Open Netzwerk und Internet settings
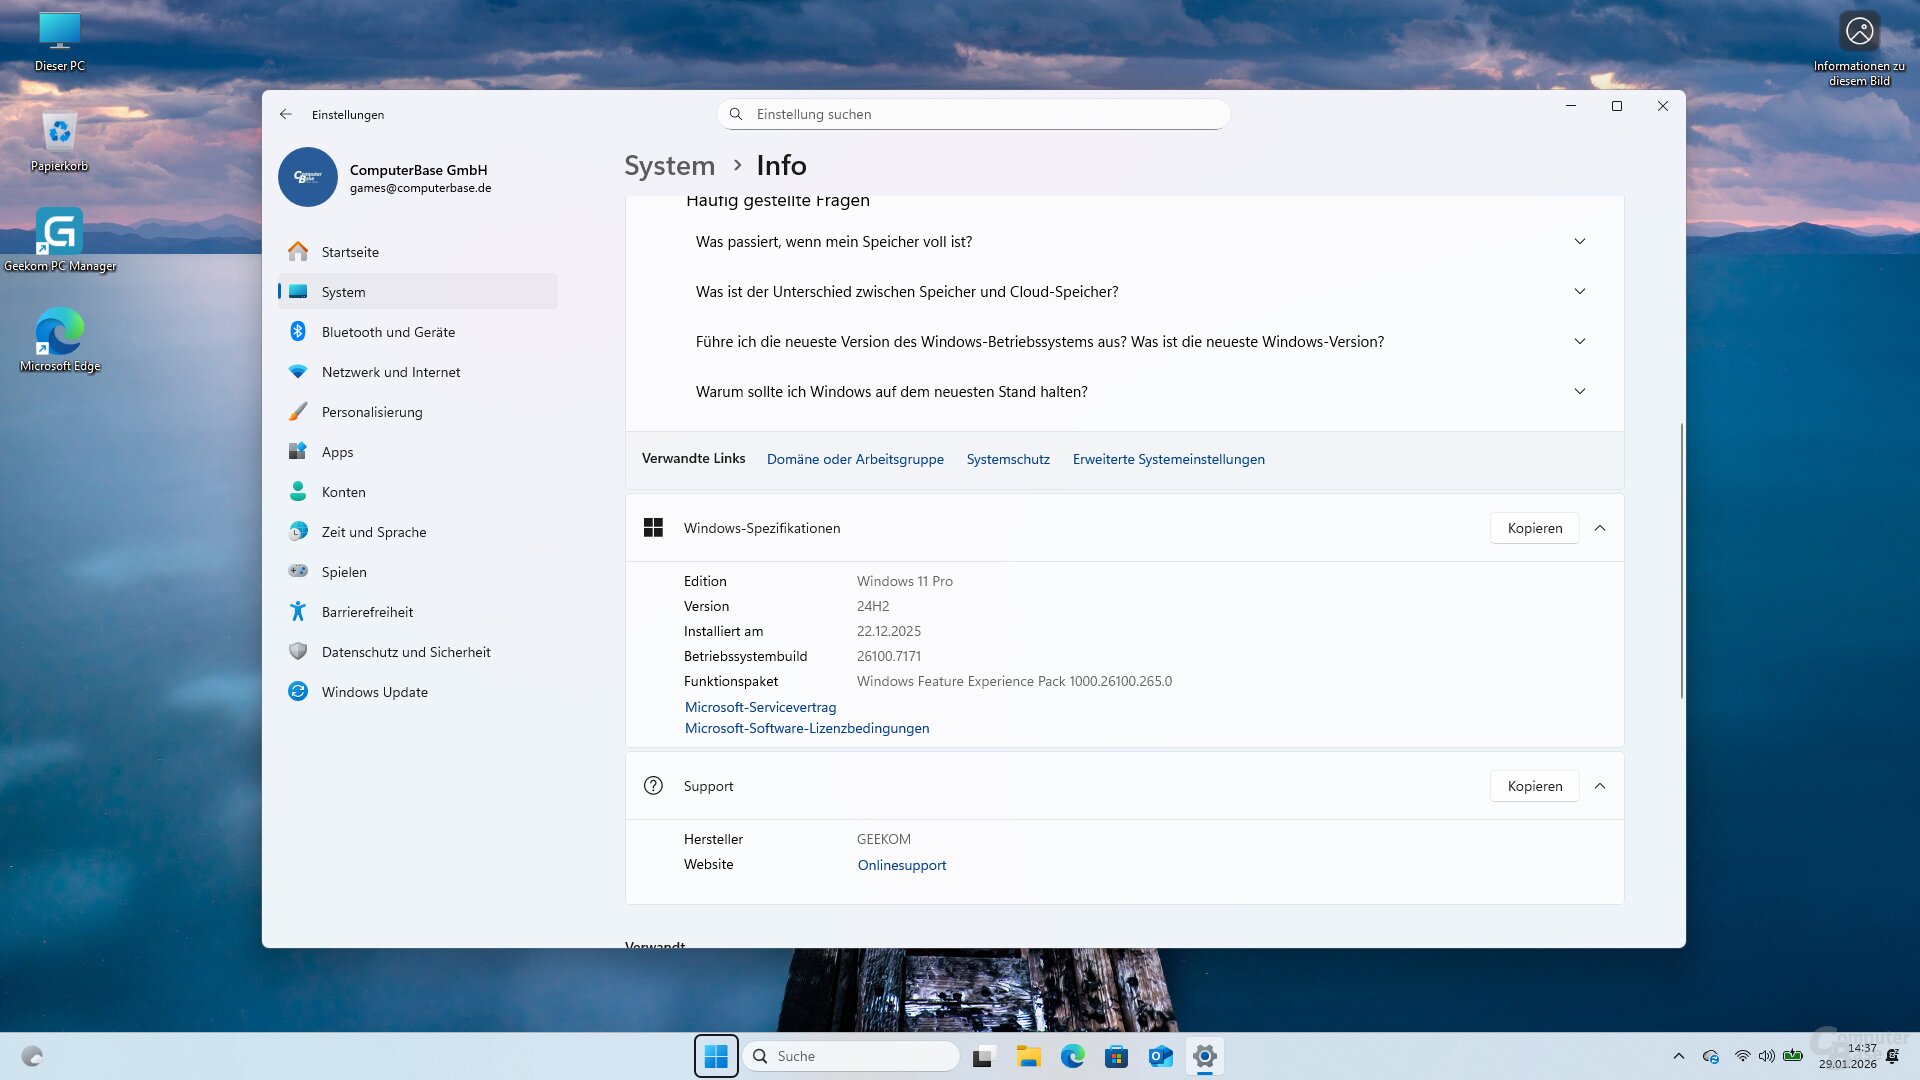This screenshot has height=1080, width=1920. pos(390,371)
